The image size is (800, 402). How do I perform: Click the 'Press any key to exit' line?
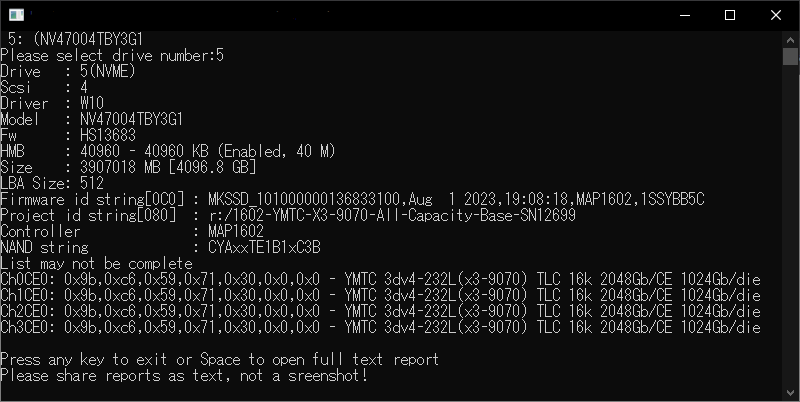point(219,360)
